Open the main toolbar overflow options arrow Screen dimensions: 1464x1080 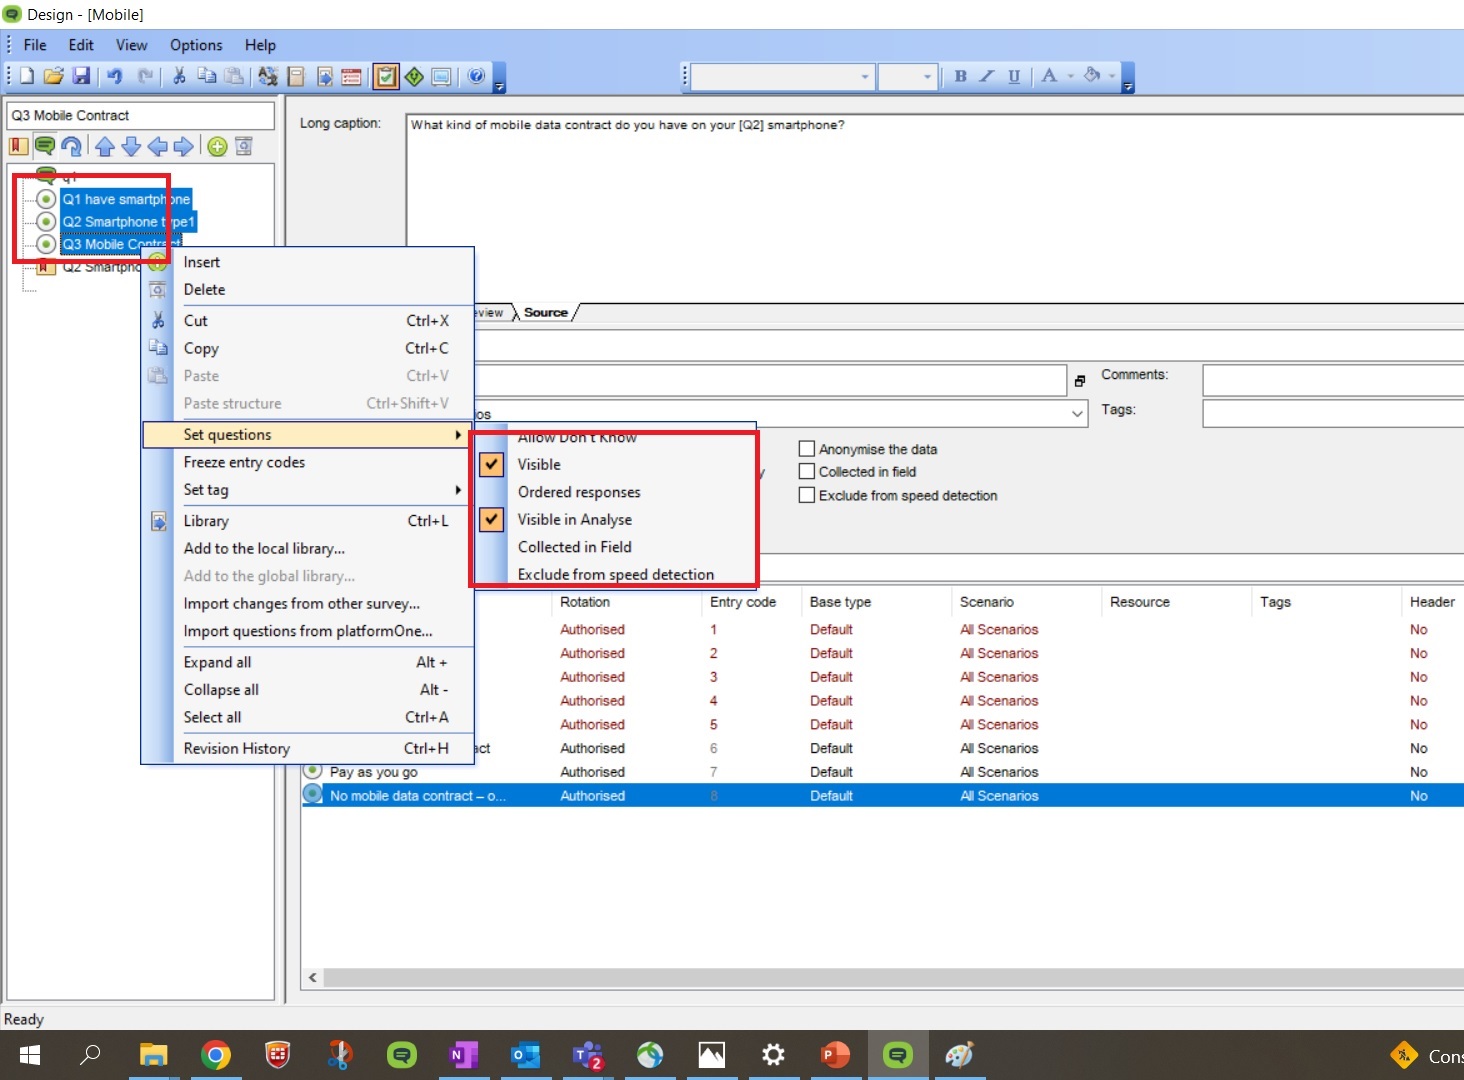point(499,78)
